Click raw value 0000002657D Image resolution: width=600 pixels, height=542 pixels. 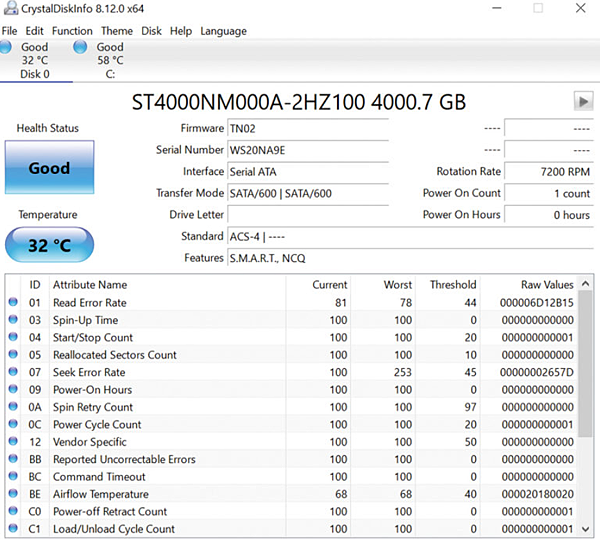point(536,372)
